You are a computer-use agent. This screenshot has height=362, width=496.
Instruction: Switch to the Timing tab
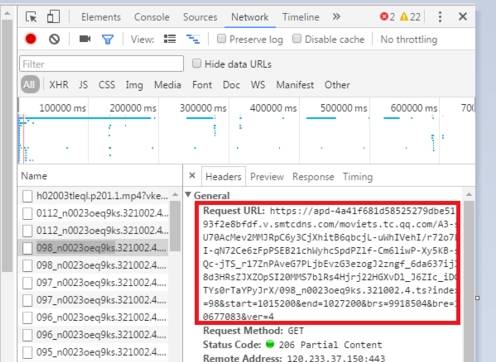[358, 177]
